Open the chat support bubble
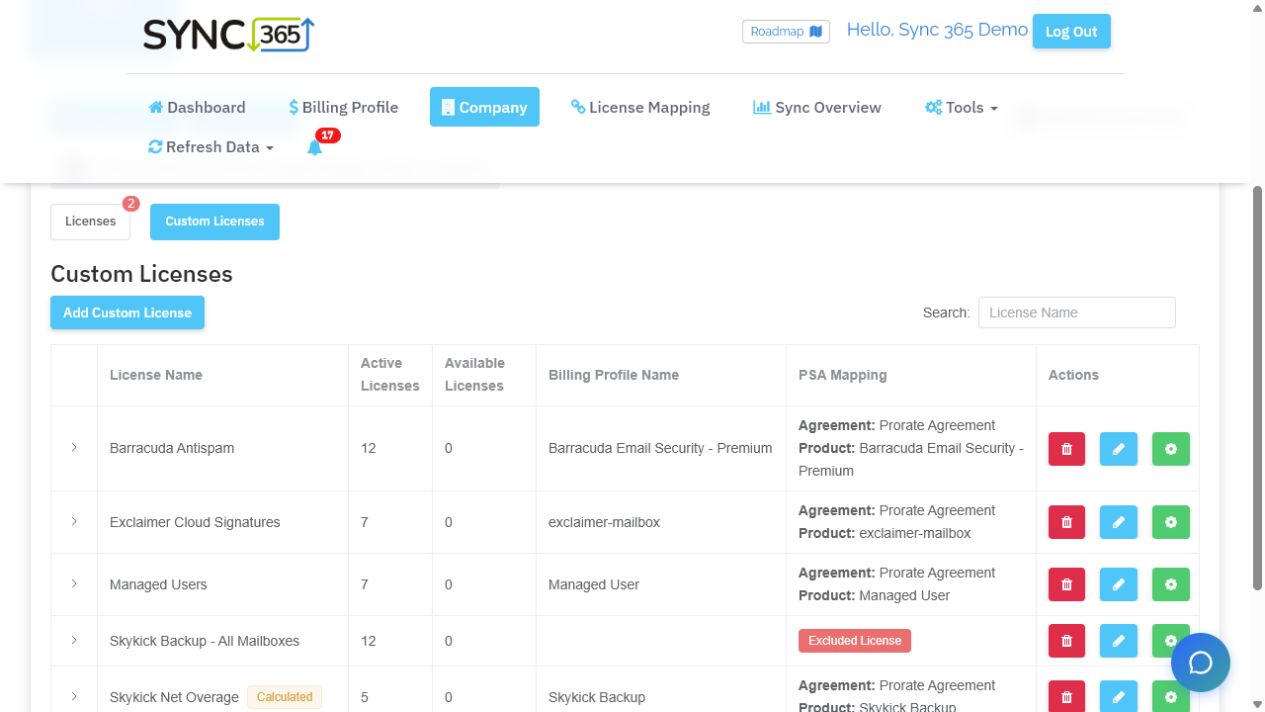The image size is (1265, 712). coord(1200,663)
